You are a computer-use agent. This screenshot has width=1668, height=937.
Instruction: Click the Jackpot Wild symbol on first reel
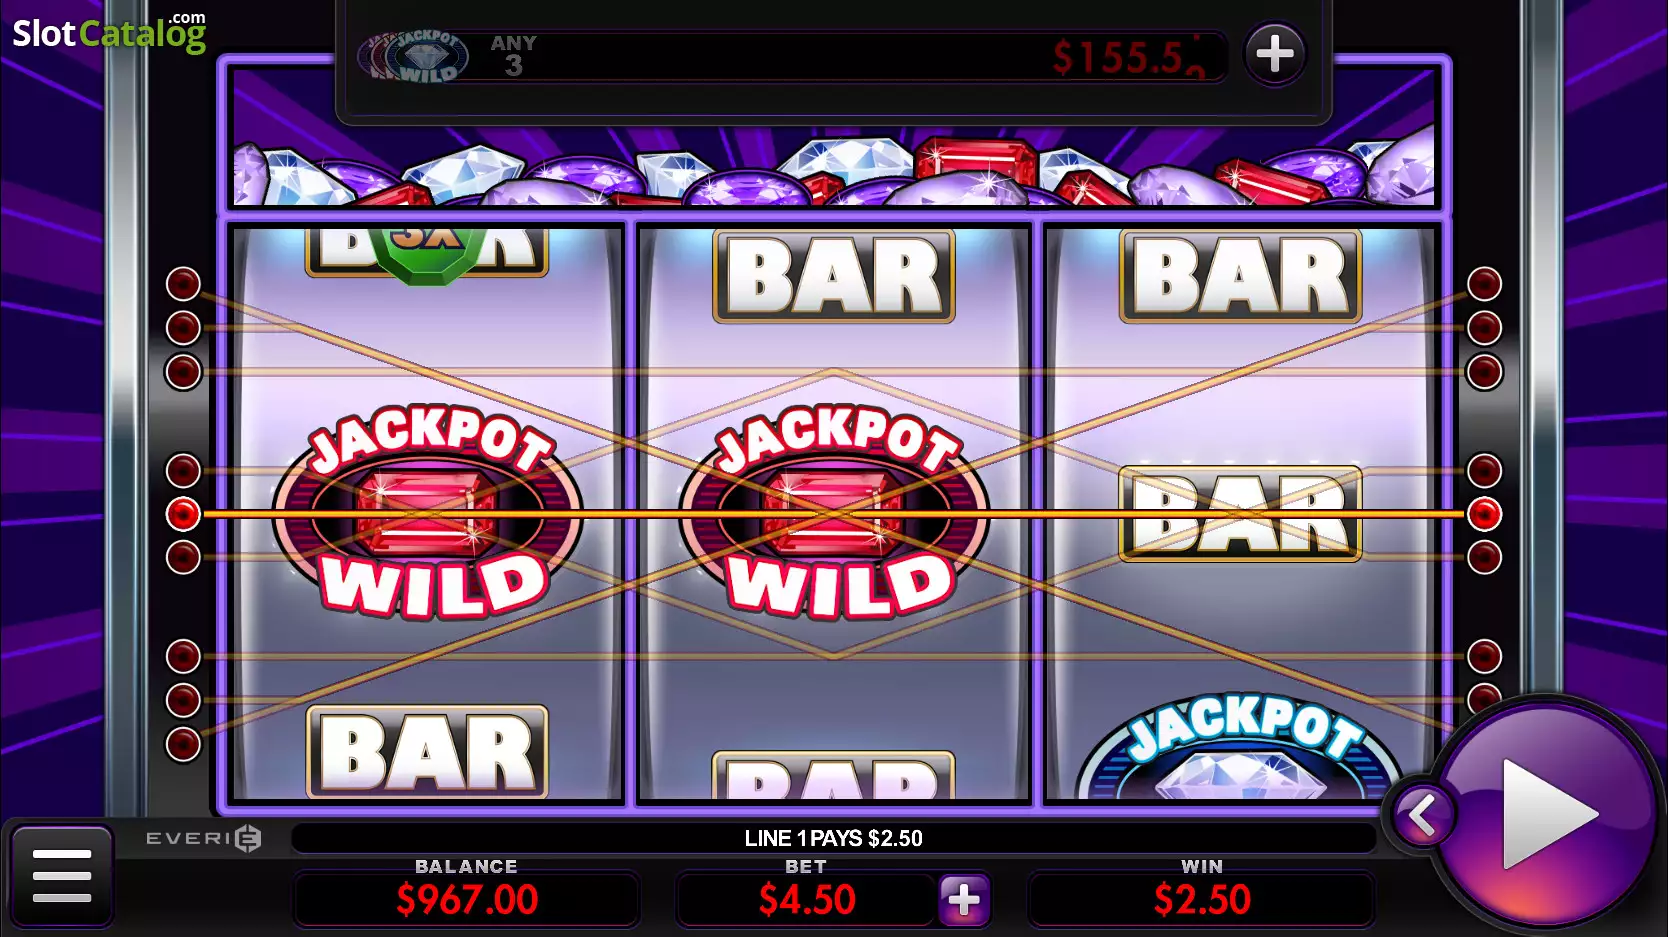(x=428, y=512)
